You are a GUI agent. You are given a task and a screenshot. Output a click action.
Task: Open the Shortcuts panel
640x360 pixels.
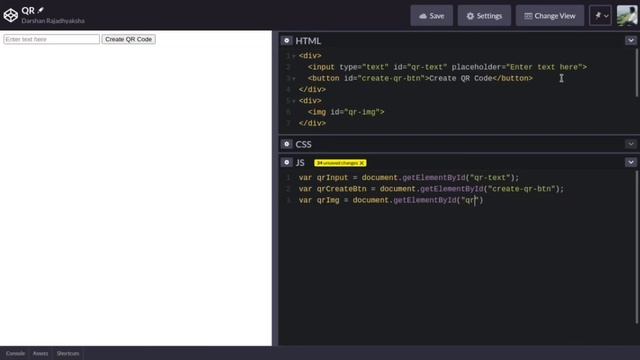coord(68,353)
